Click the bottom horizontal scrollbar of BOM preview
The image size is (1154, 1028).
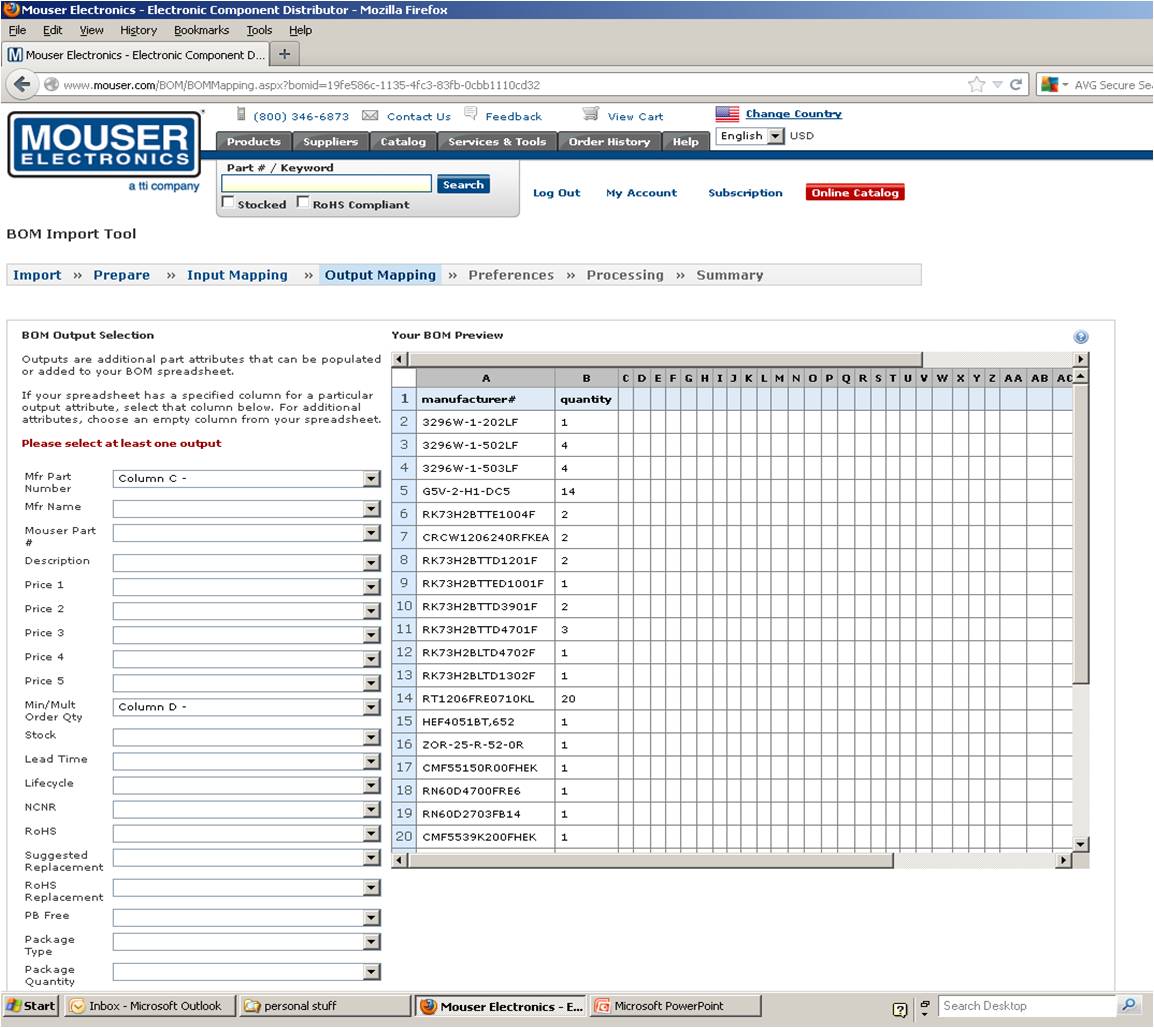(732, 859)
